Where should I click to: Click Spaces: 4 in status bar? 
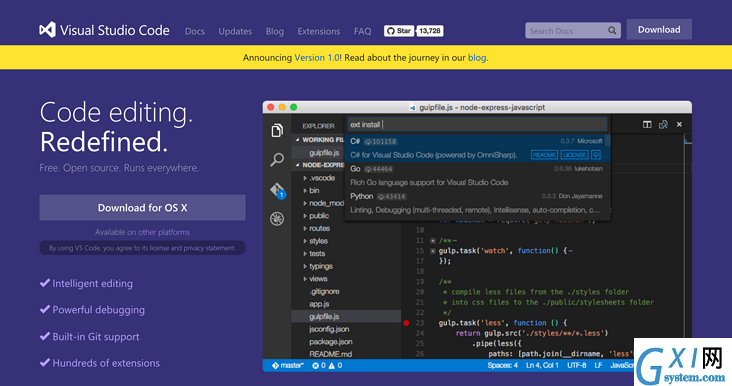(x=503, y=365)
